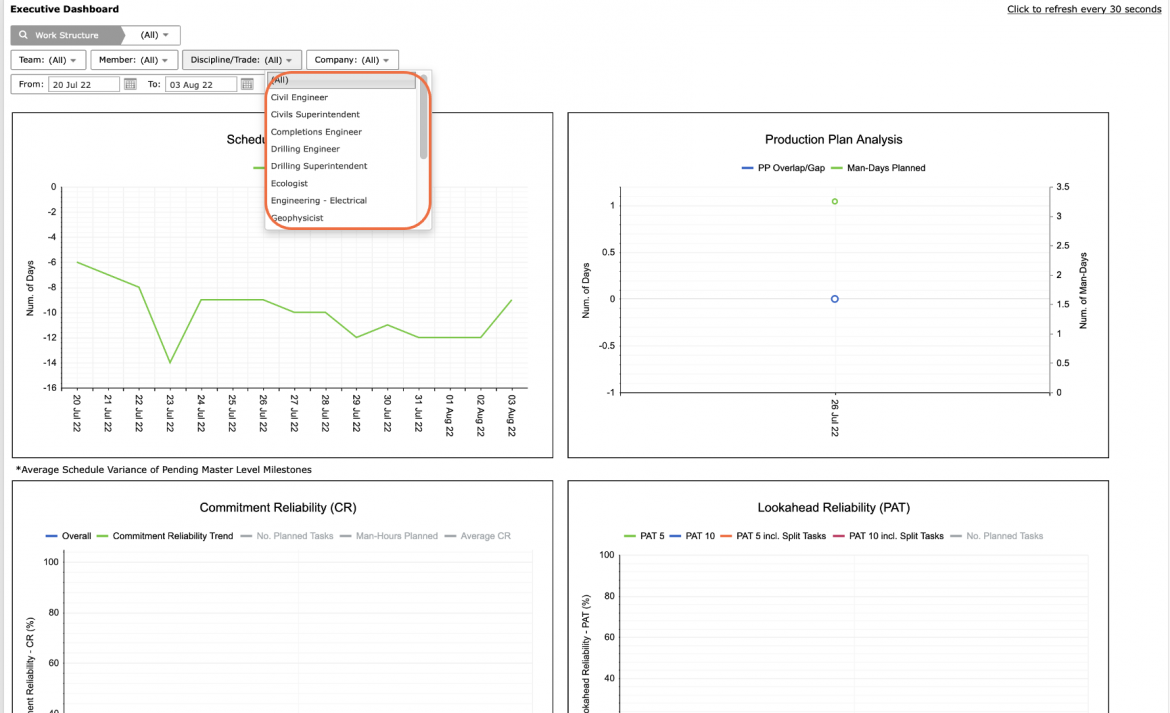Toggle PP Overlap/Gap legend series
This screenshot has height=713, width=1170.
783,168
